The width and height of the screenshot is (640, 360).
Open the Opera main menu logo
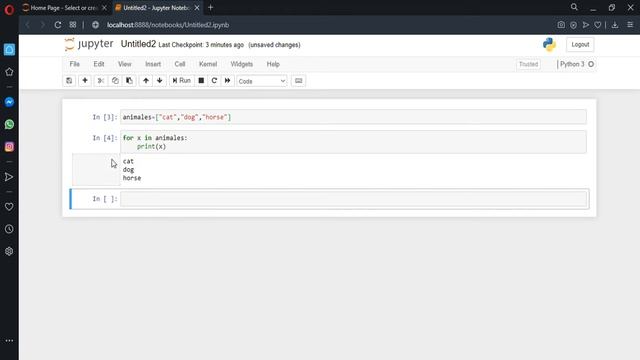point(9,9)
